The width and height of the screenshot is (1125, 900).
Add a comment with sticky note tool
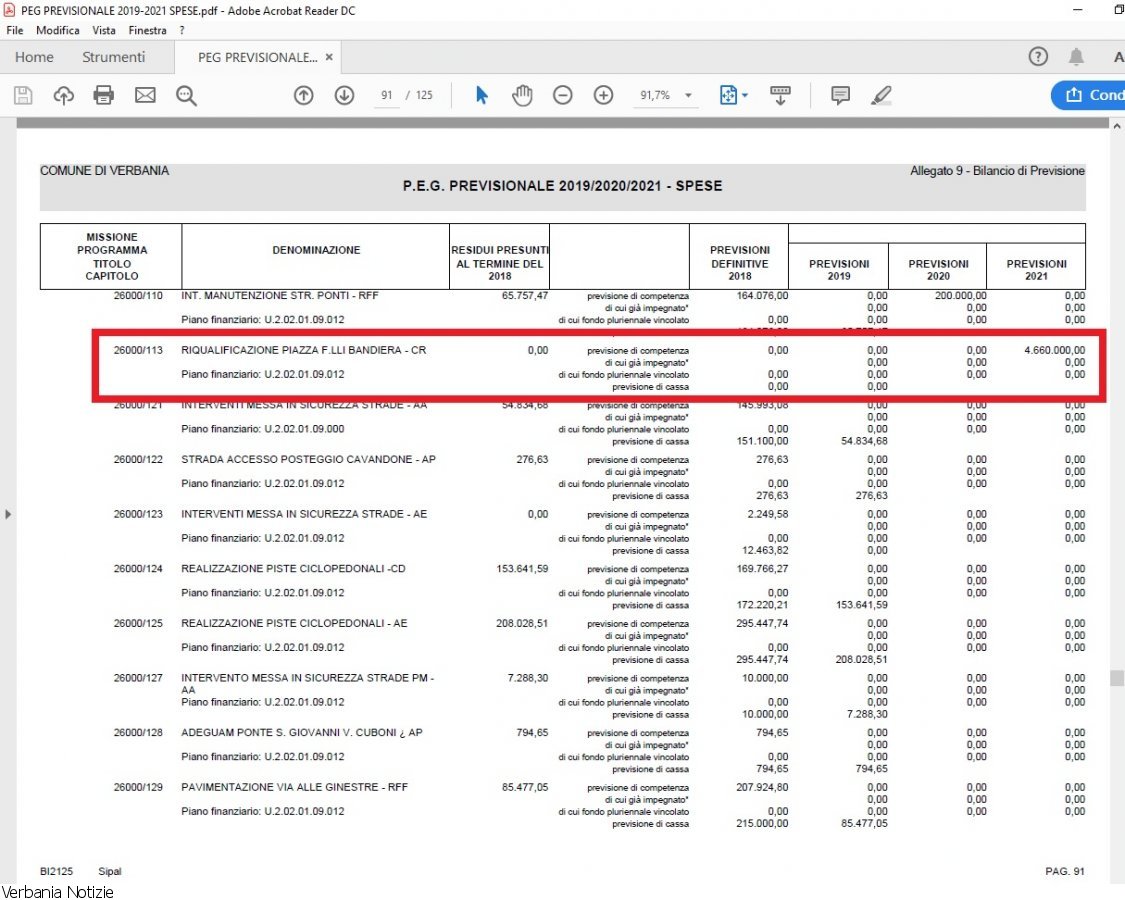[841, 95]
